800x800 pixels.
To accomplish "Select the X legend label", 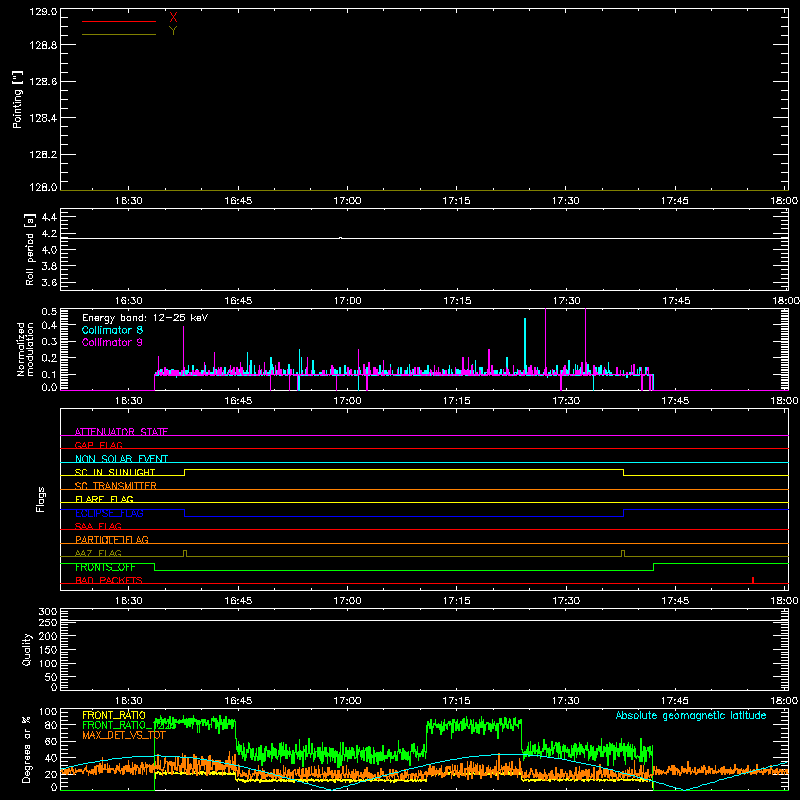I will click(x=173, y=17).
